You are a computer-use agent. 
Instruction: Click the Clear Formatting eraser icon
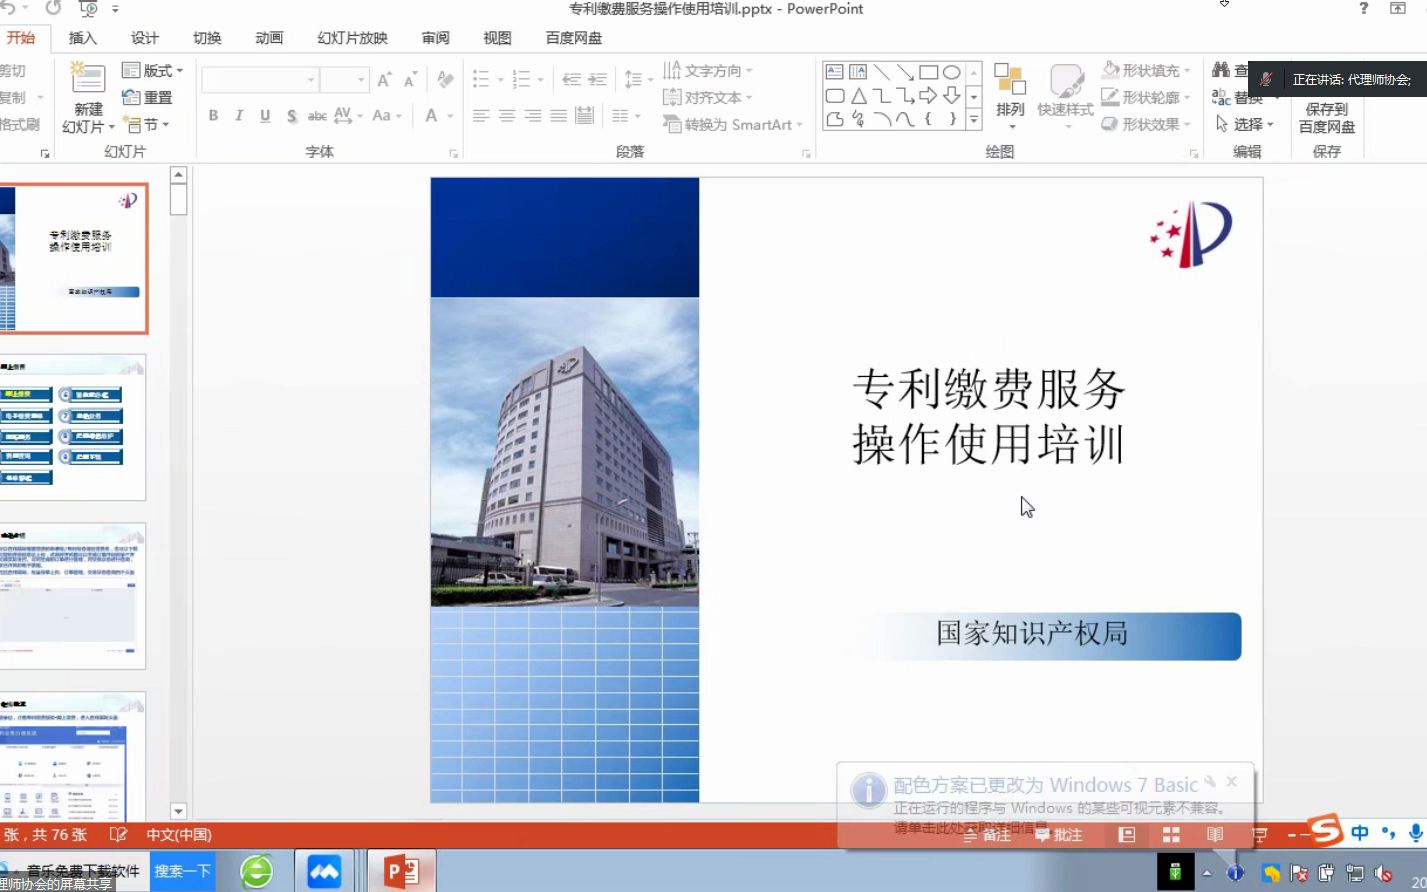tap(446, 80)
